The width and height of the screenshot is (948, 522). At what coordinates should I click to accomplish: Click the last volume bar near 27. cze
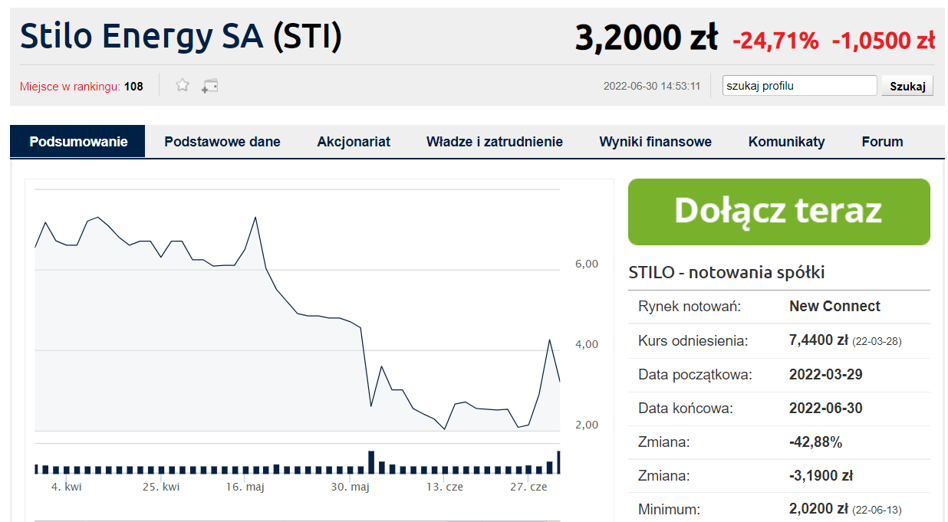[559, 462]
